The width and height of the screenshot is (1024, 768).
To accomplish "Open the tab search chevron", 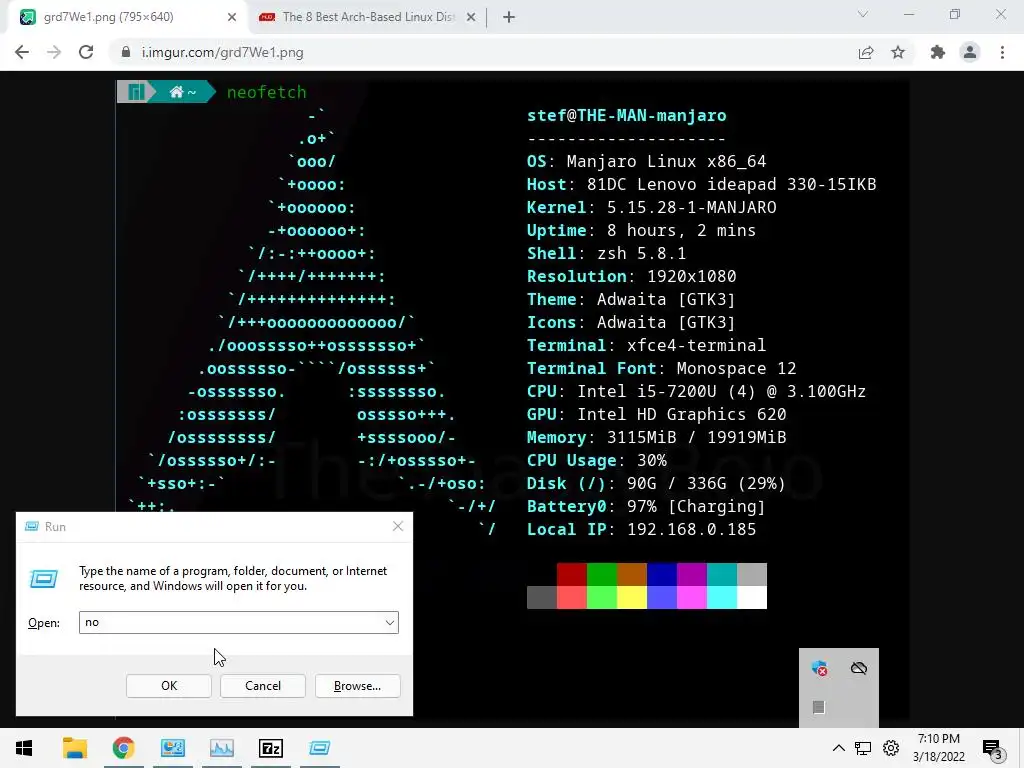I will click(x=863, y=14).
